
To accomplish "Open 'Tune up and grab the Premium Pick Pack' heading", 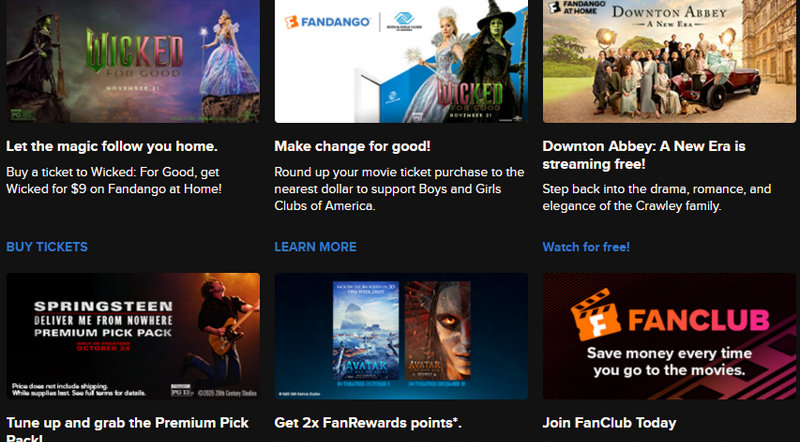I will (128, 429).
